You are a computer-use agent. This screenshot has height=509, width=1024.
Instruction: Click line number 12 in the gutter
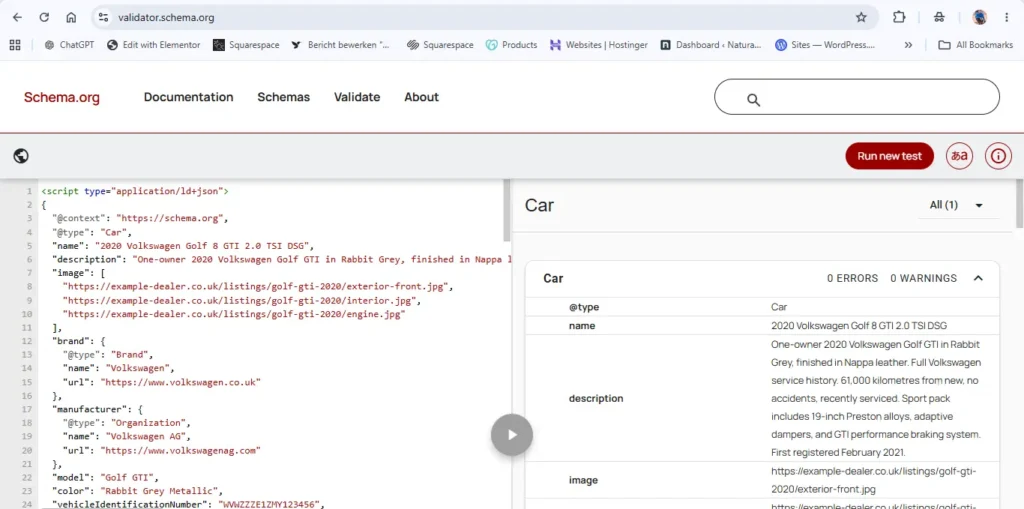tap(27, 341)
